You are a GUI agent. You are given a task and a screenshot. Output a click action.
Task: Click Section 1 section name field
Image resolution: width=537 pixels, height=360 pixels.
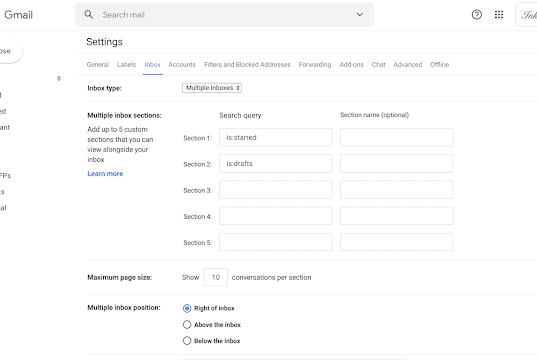397,137
